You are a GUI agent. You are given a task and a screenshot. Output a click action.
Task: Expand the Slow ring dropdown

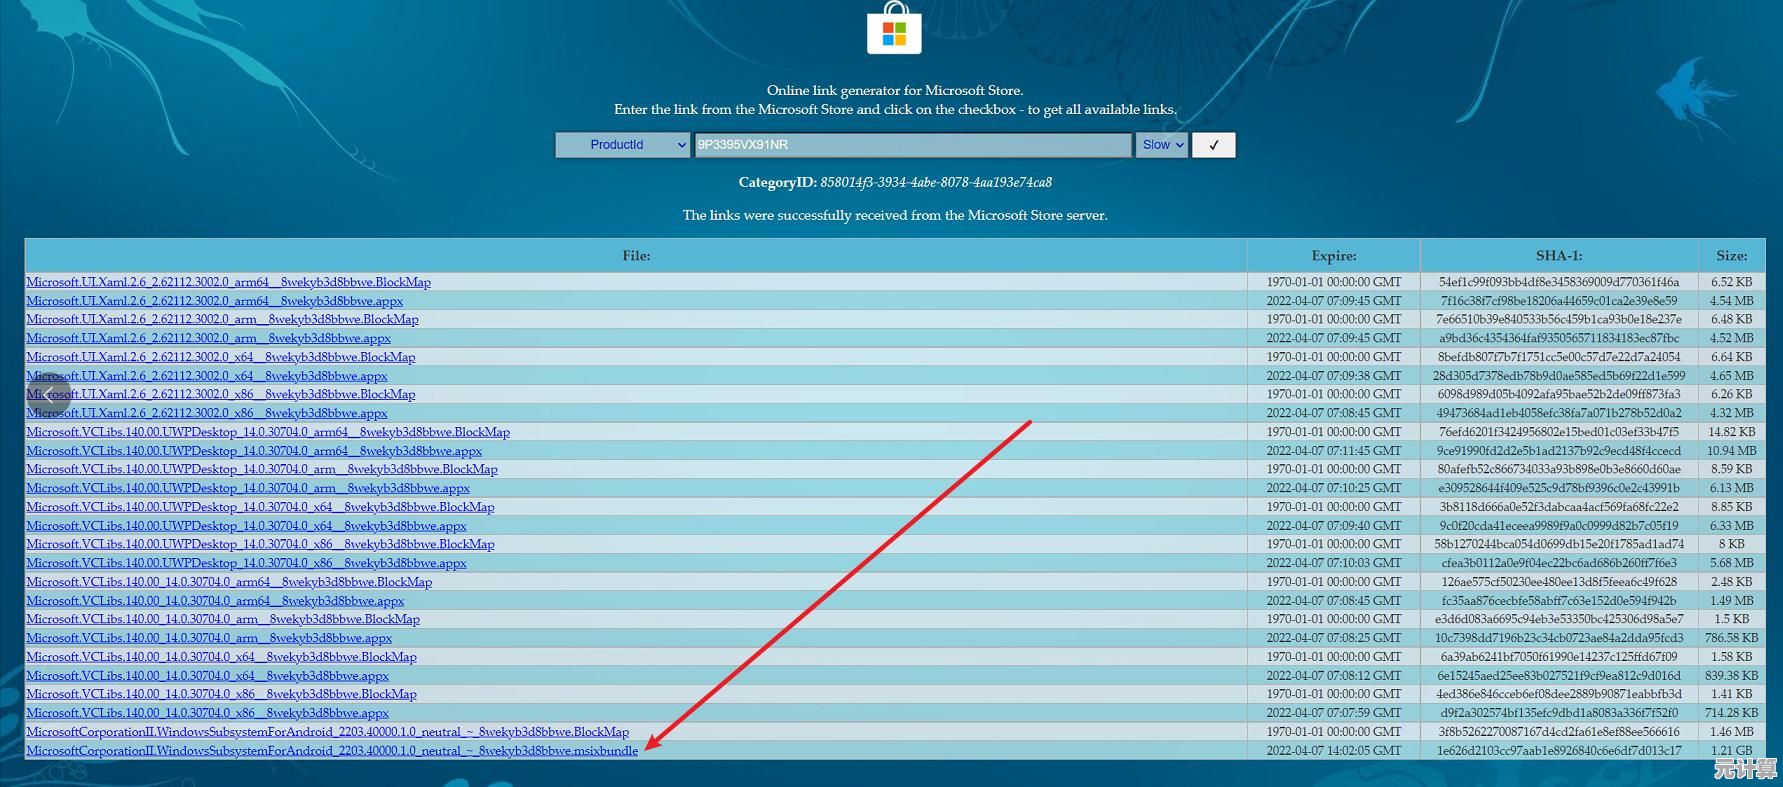1161,145
